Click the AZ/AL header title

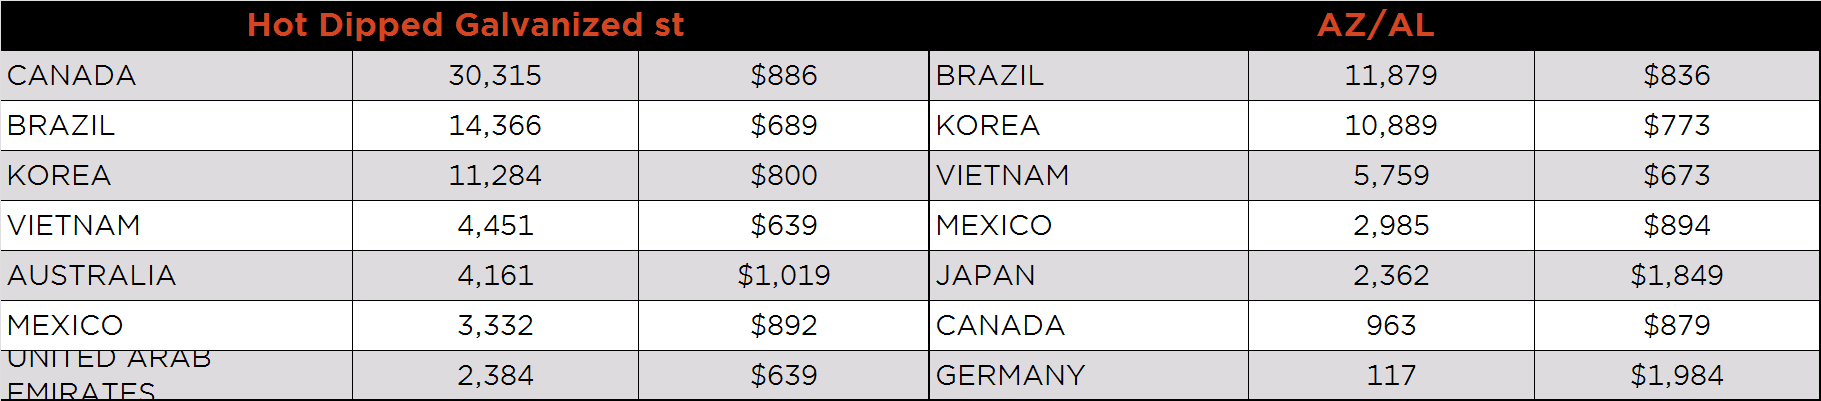click(1375, 25)
